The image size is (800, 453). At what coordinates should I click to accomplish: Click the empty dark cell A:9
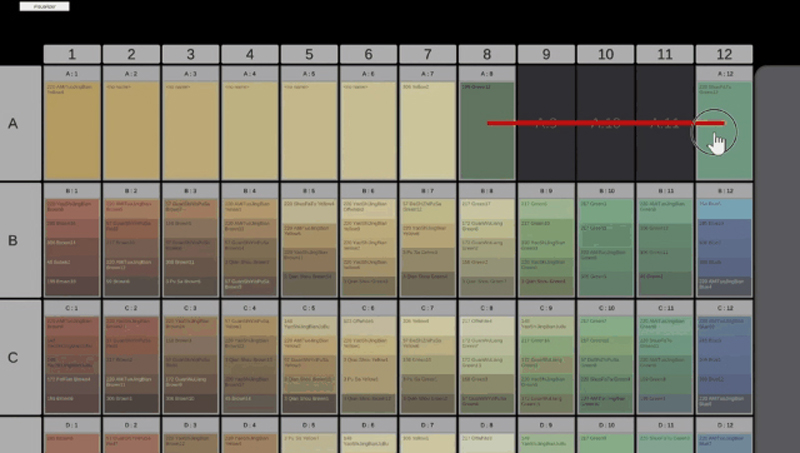click(547, 150)
